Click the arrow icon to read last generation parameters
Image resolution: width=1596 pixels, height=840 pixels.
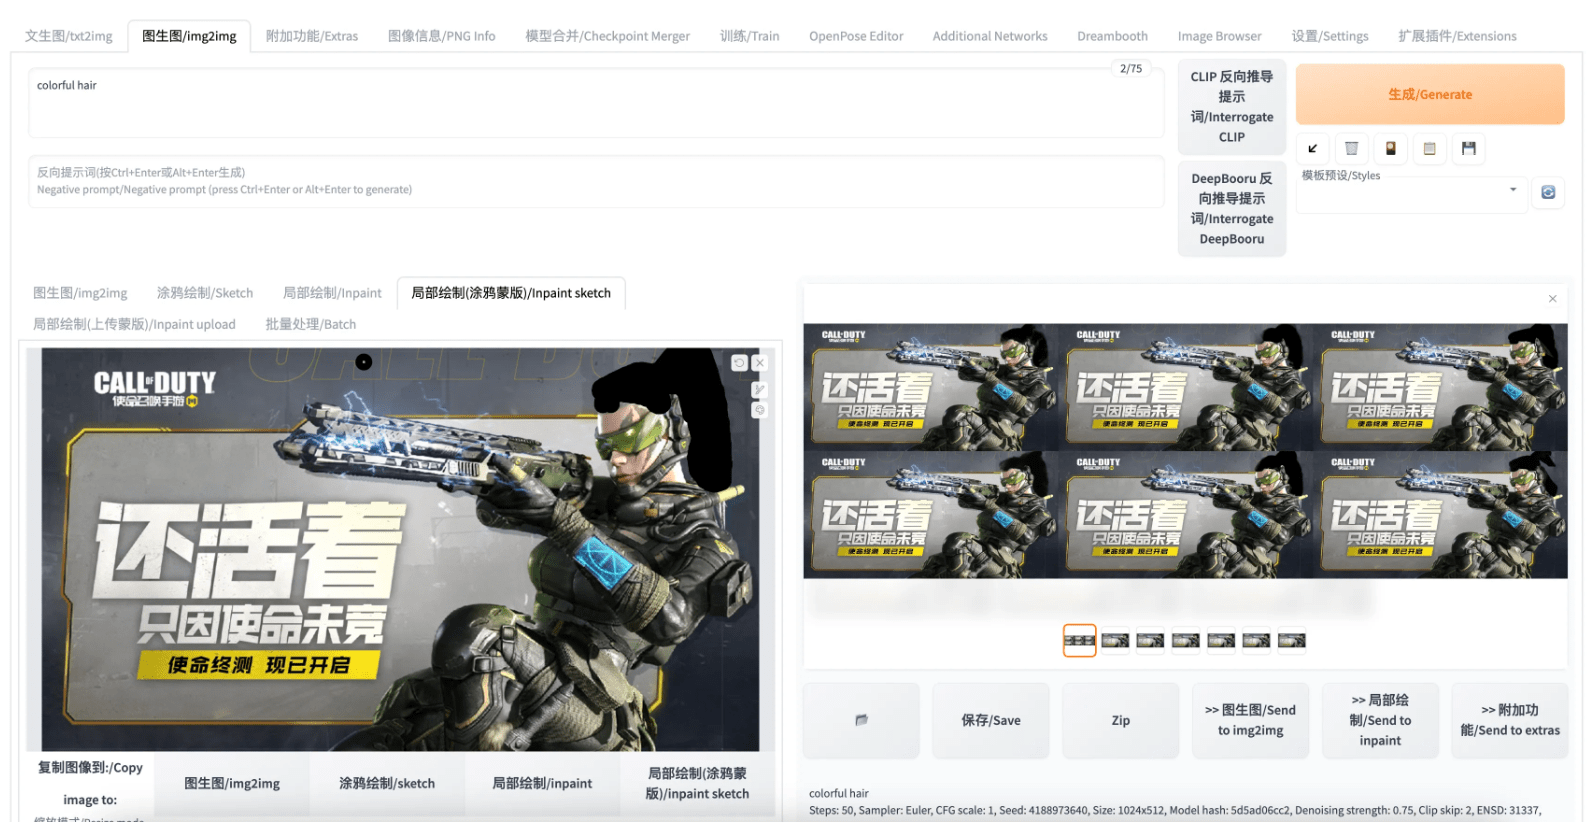1312,149
